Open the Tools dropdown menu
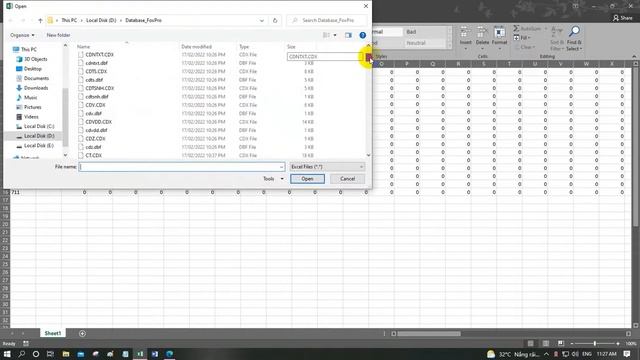640x360 pixels. pyautogui.click(x=273, y=179)
